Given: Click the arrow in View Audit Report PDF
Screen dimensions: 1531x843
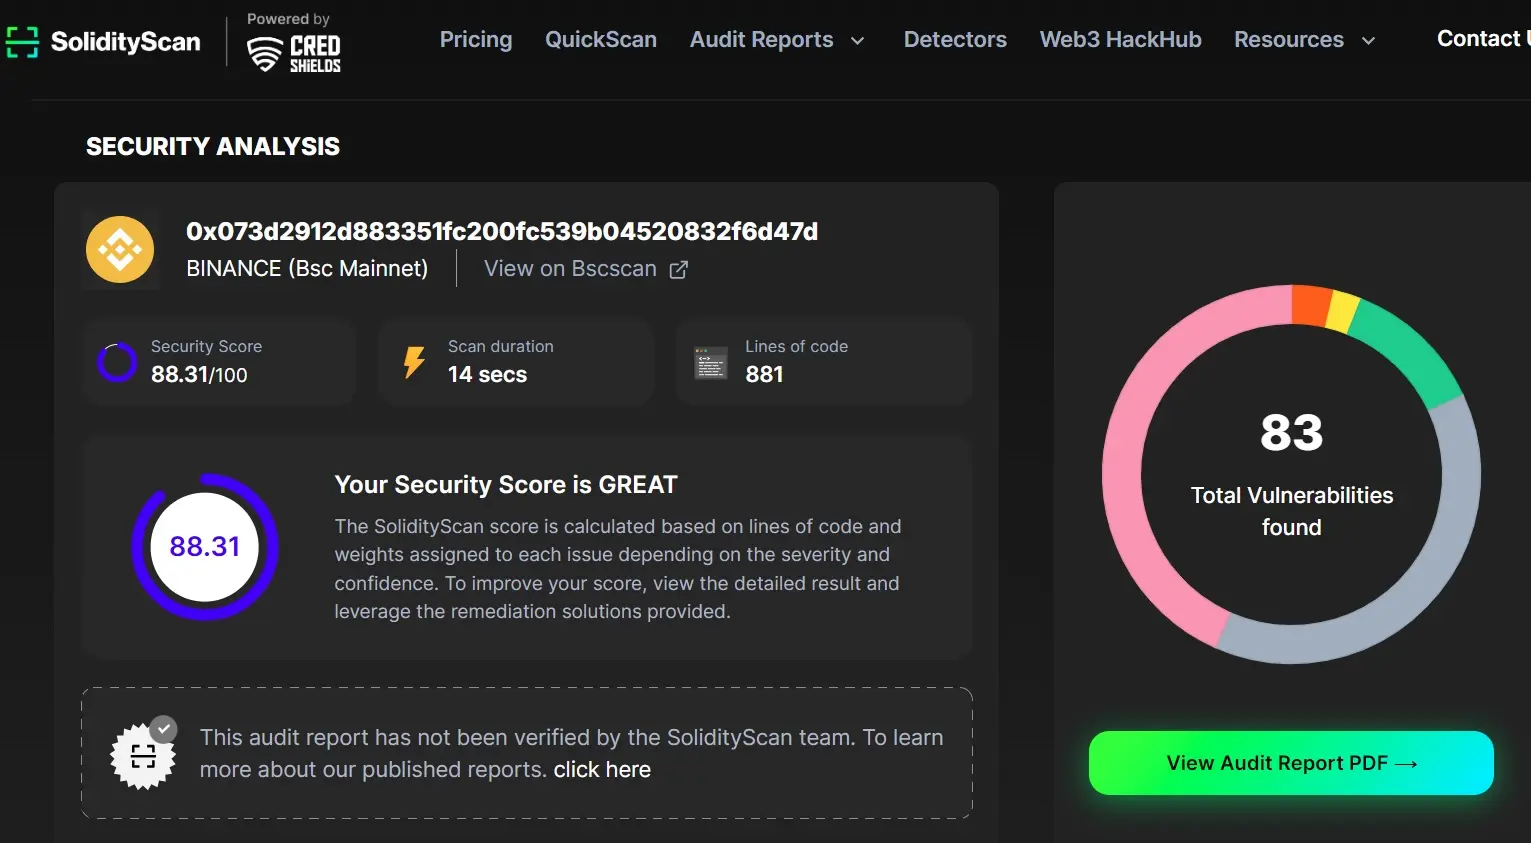Looking at the screenshot, I should [1406, 764].
